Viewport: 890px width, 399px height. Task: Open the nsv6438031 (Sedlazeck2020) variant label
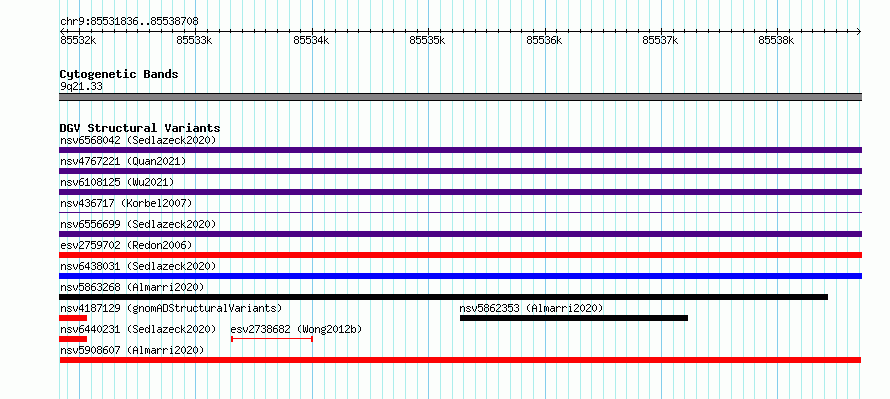point(138,266)
